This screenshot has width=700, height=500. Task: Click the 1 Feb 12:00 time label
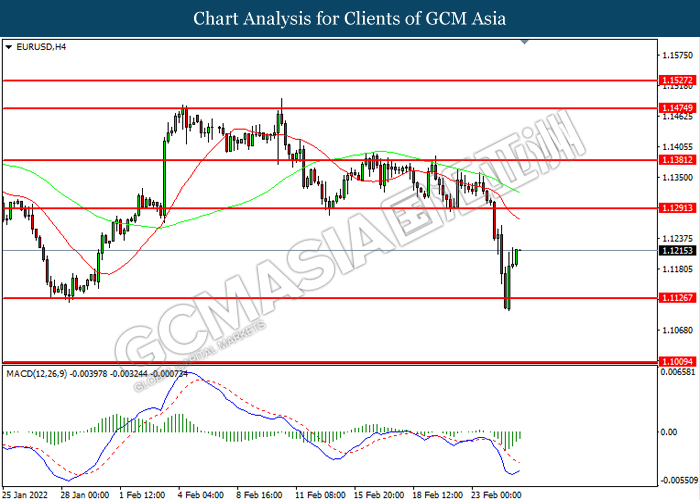click(142, 495)
